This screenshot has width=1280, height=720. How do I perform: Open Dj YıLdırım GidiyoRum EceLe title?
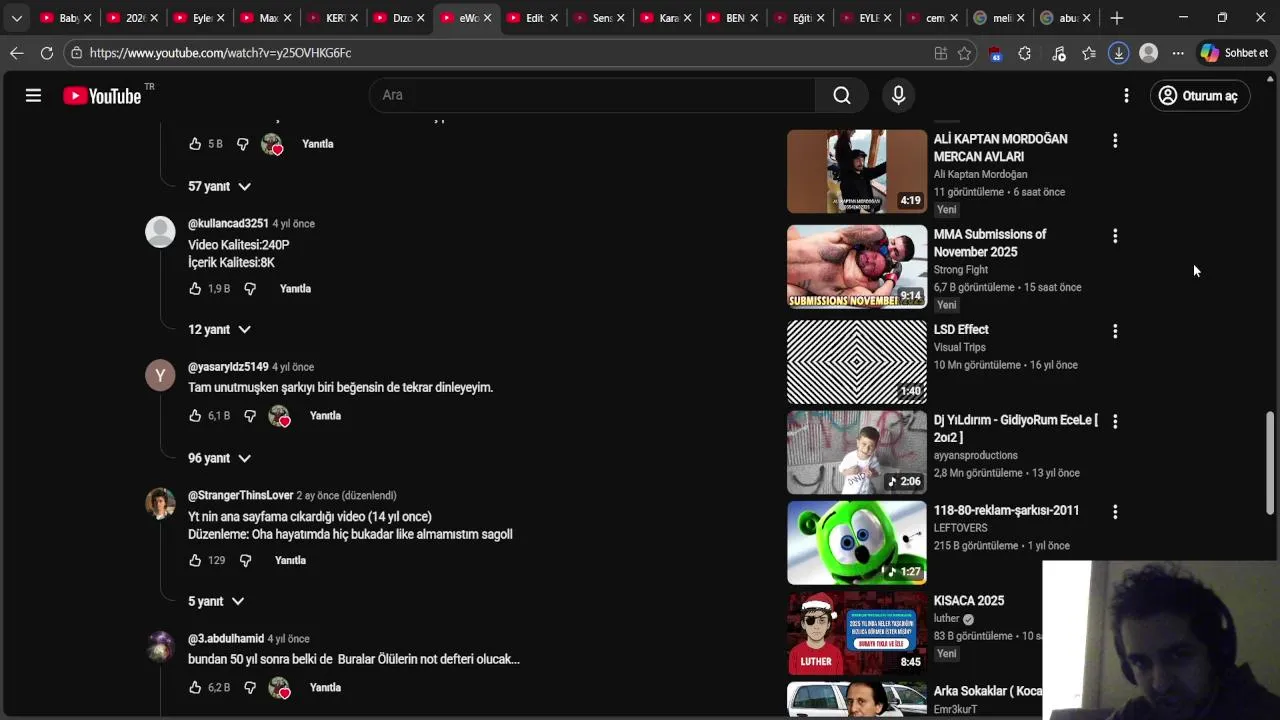point(1016,429)
